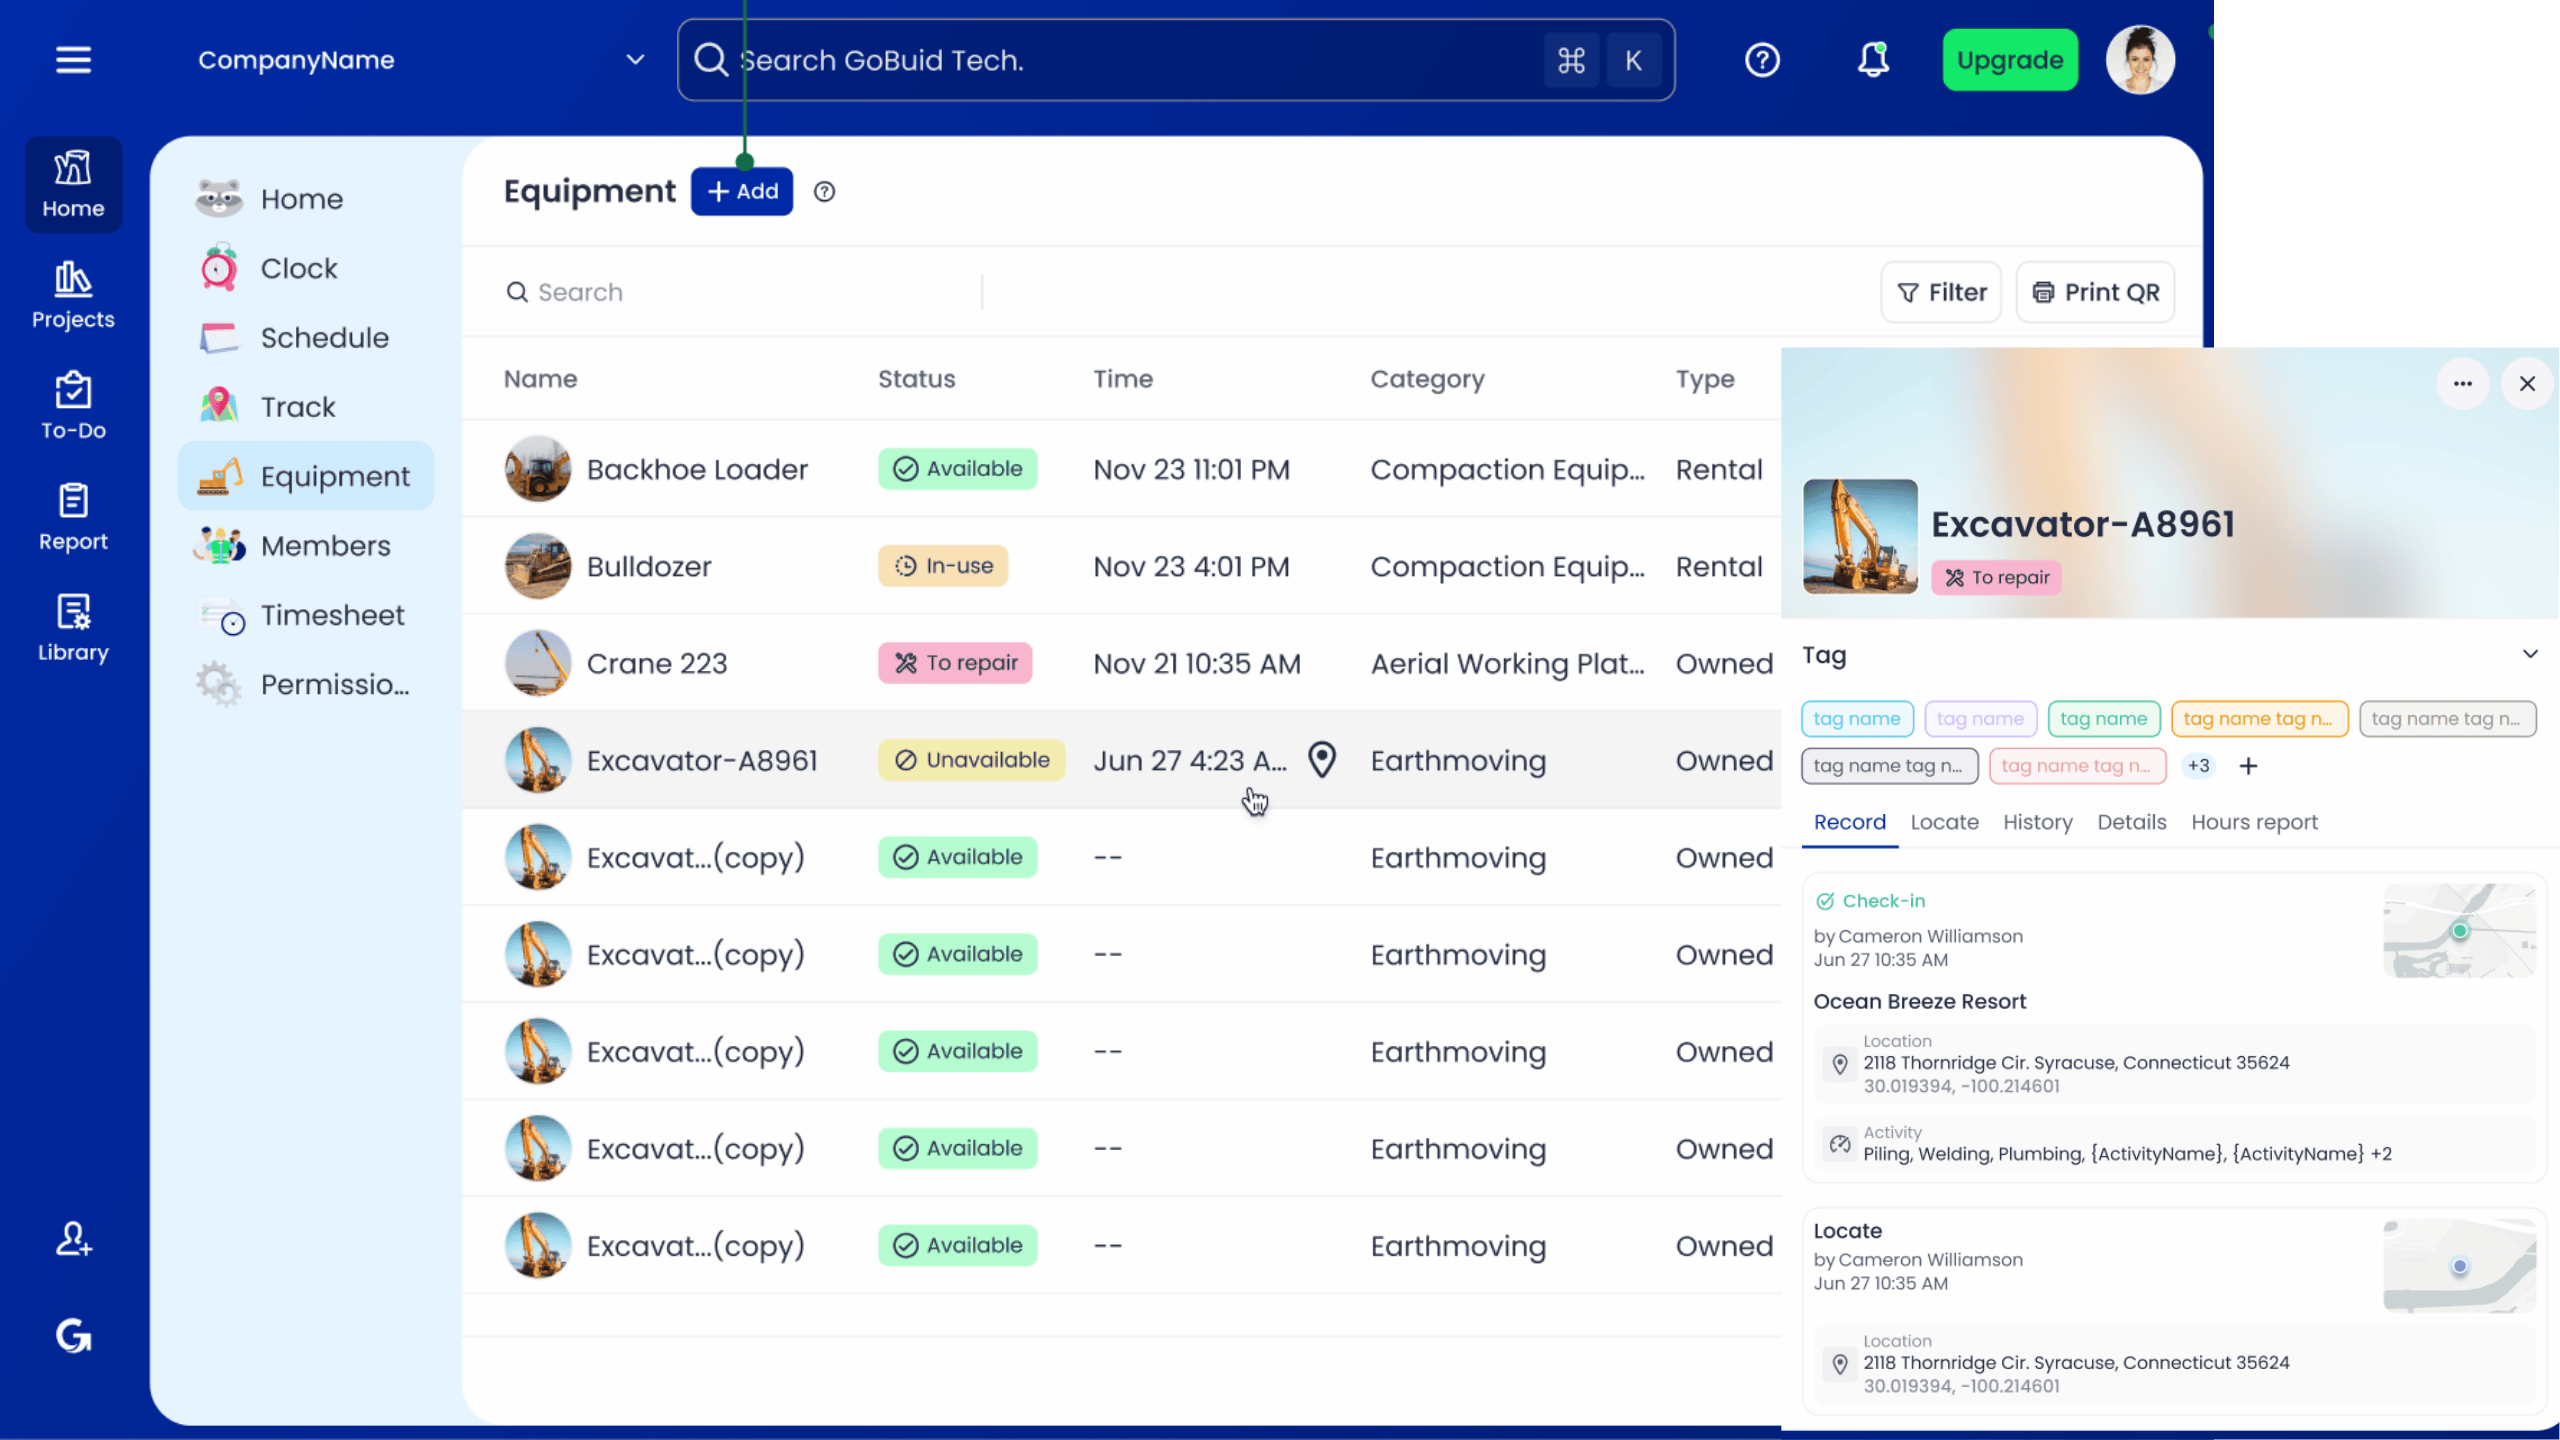Screen dimensions: 2560x1440
Task: Click the Library icon in left rail
Action: [73, 628]
